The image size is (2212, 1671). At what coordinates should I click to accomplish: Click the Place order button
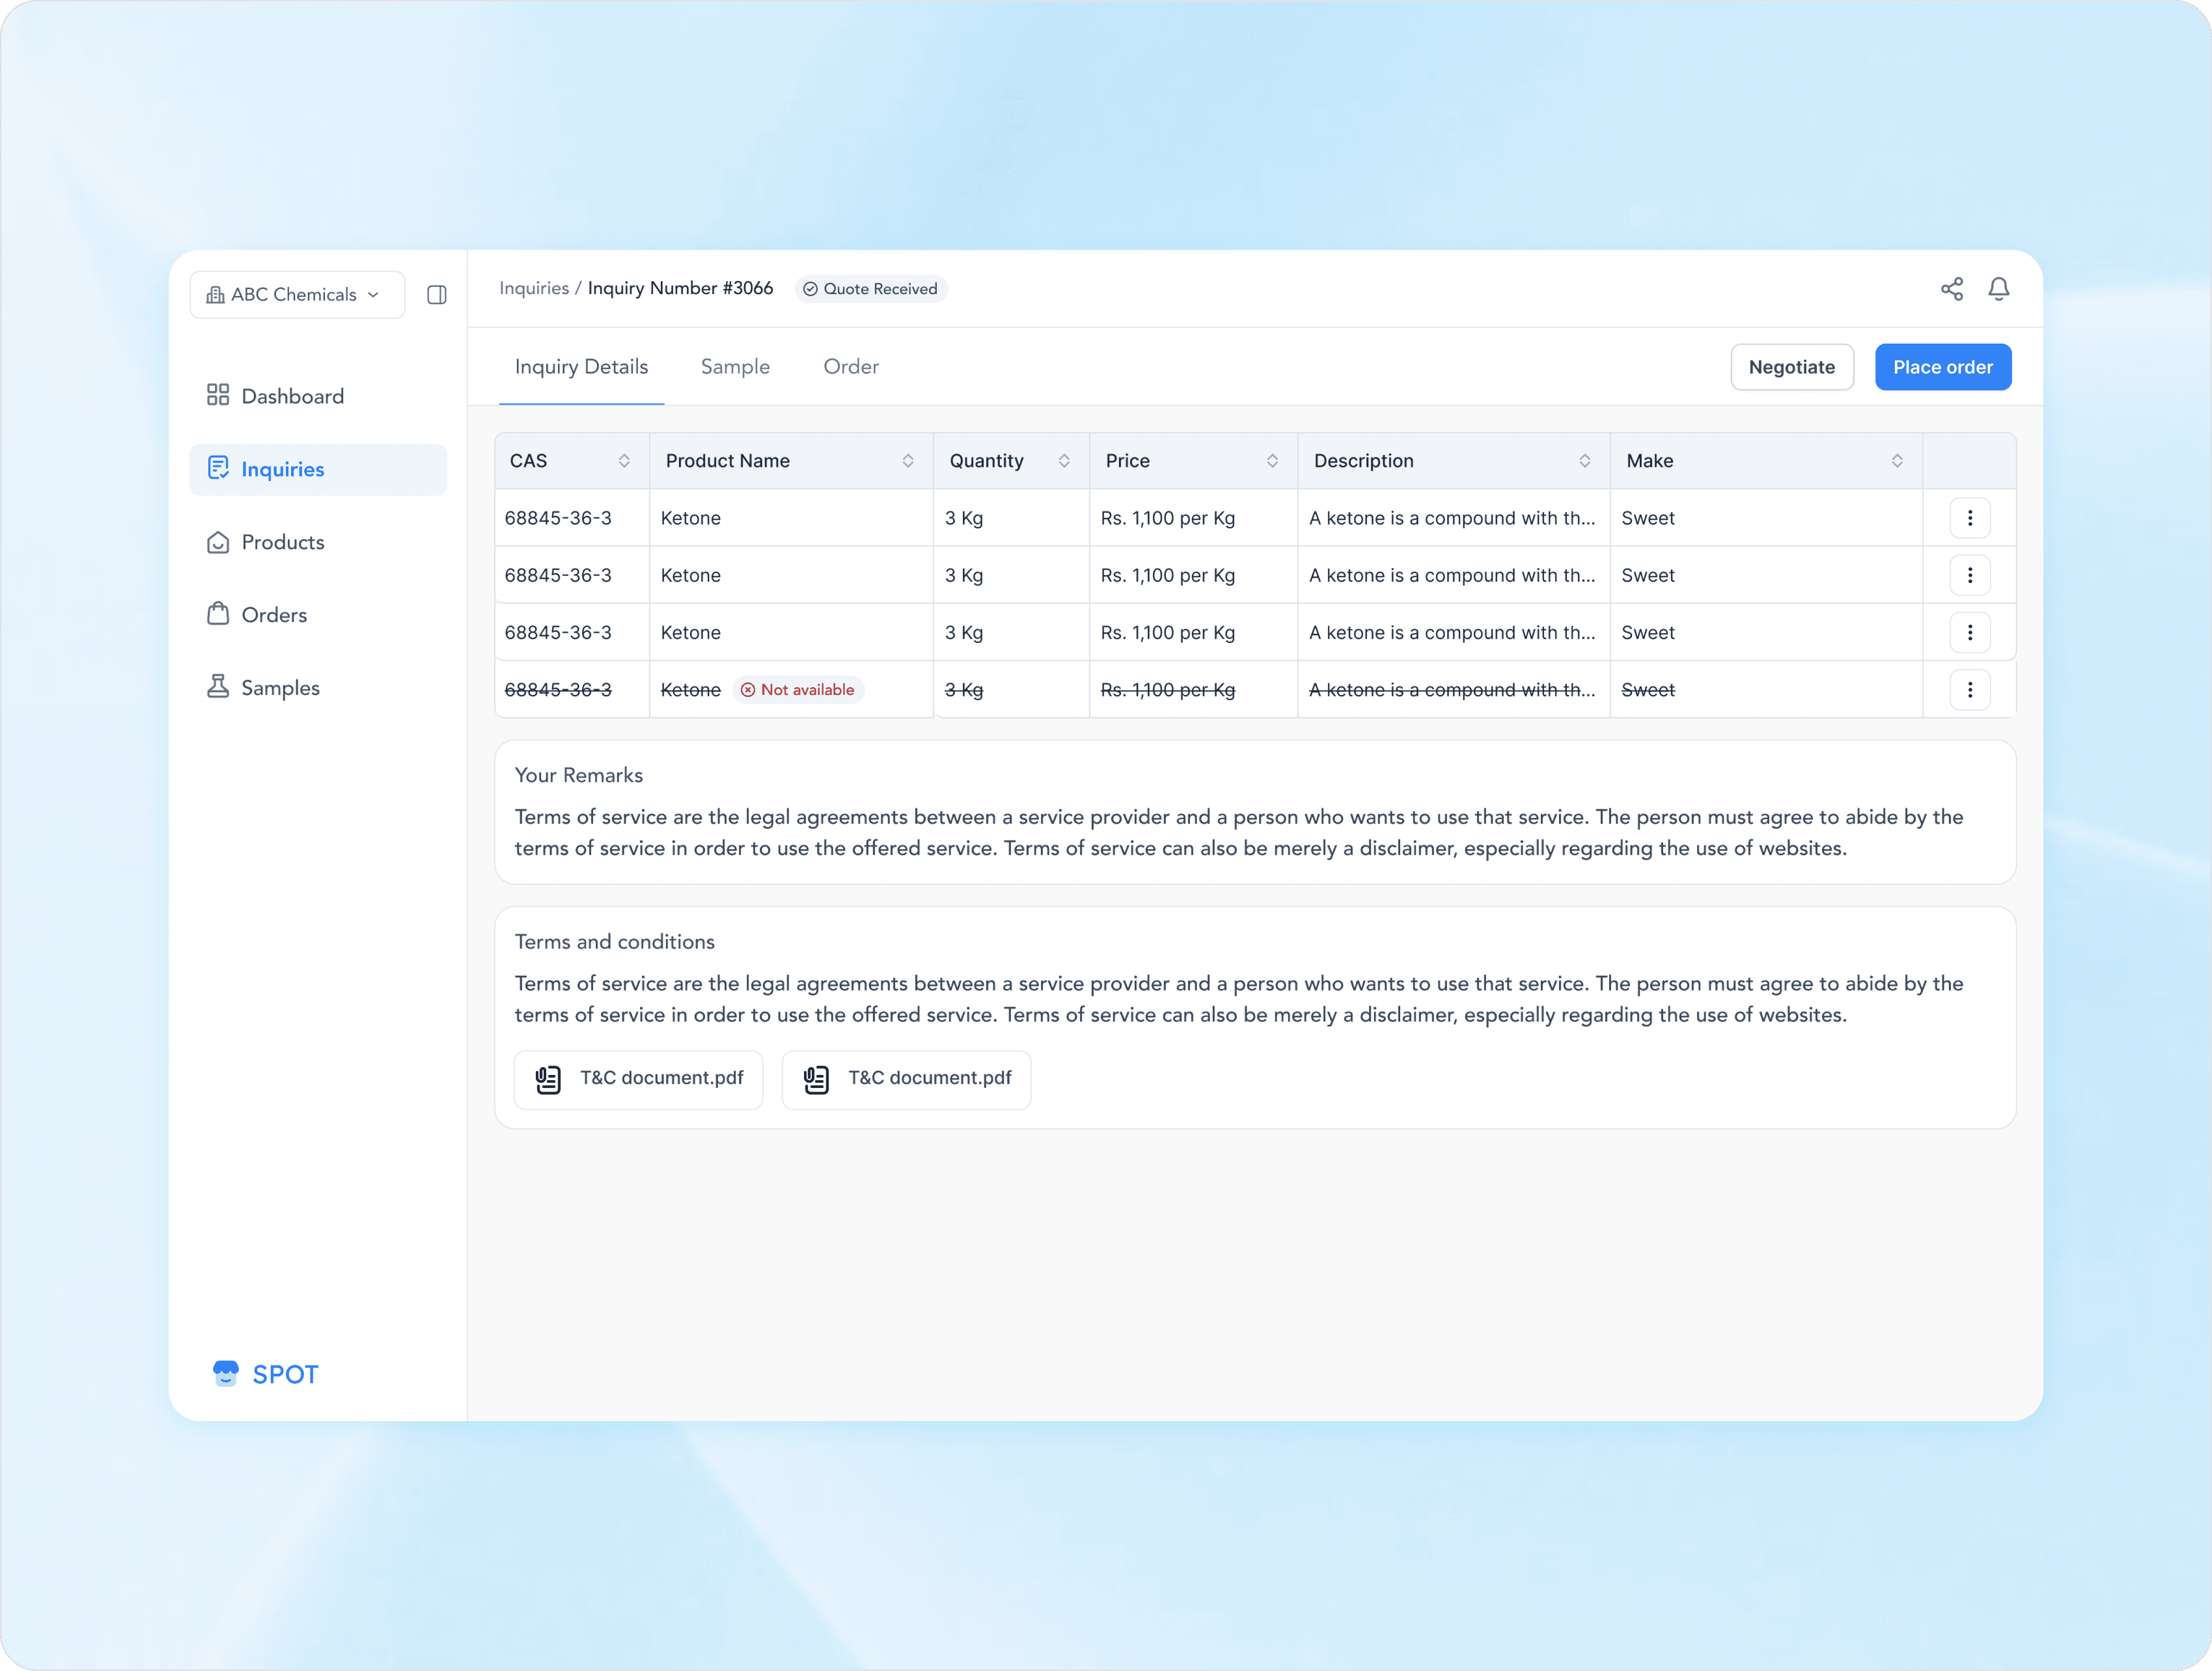point(1942,367)
